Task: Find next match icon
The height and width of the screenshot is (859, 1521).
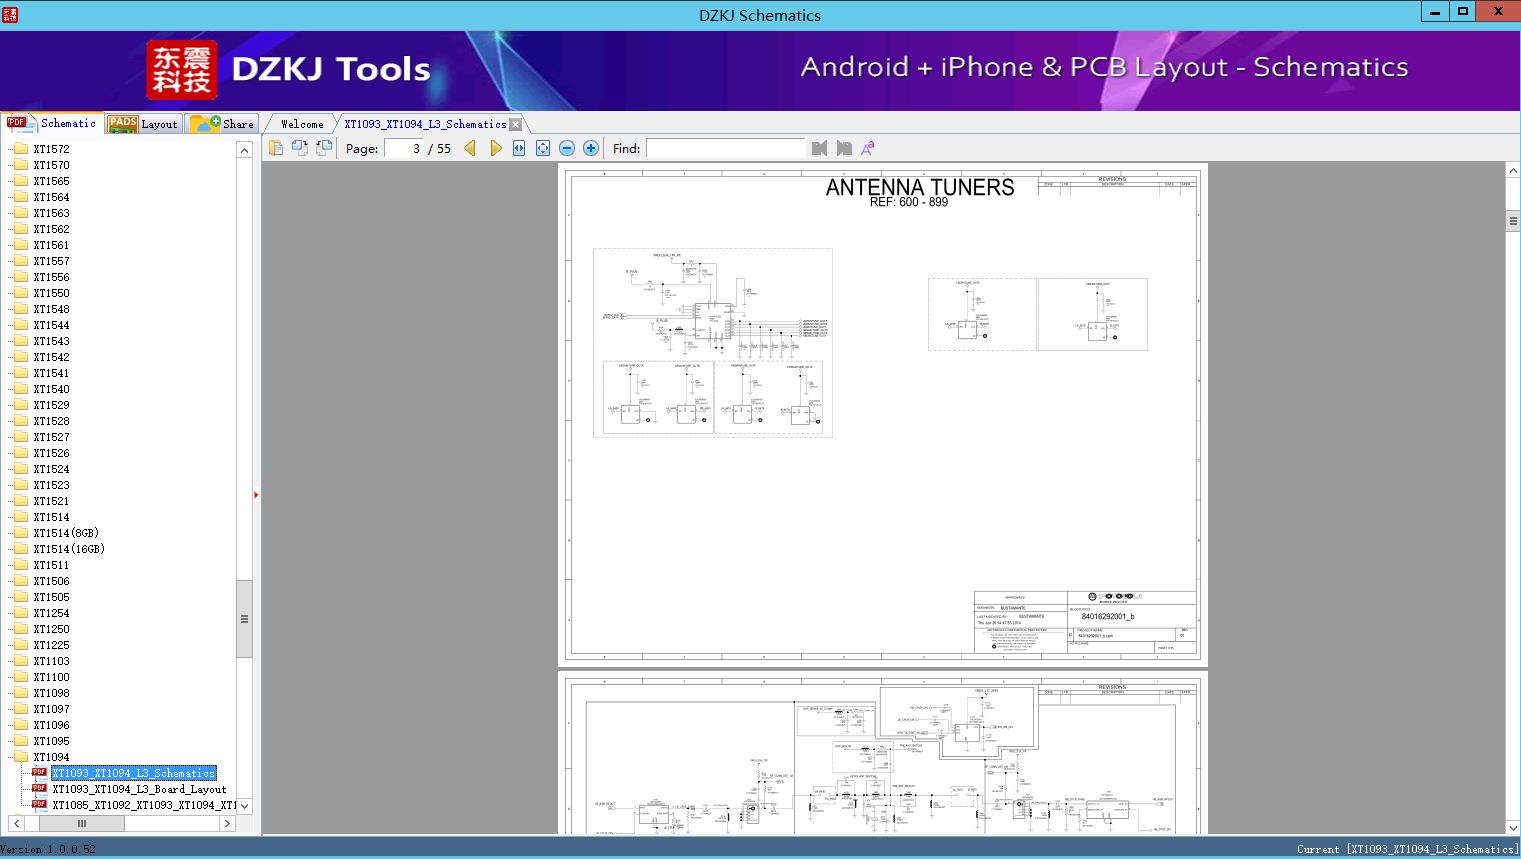Action: [844, 148]
